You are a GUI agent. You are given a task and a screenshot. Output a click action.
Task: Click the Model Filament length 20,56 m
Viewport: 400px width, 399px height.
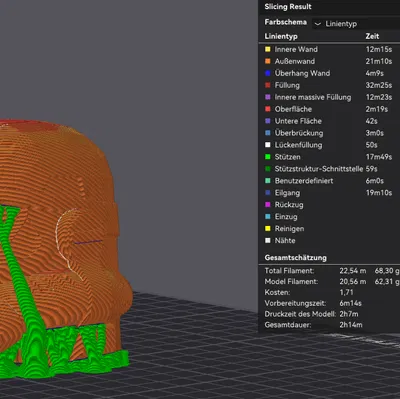click(x=353, y=282)
